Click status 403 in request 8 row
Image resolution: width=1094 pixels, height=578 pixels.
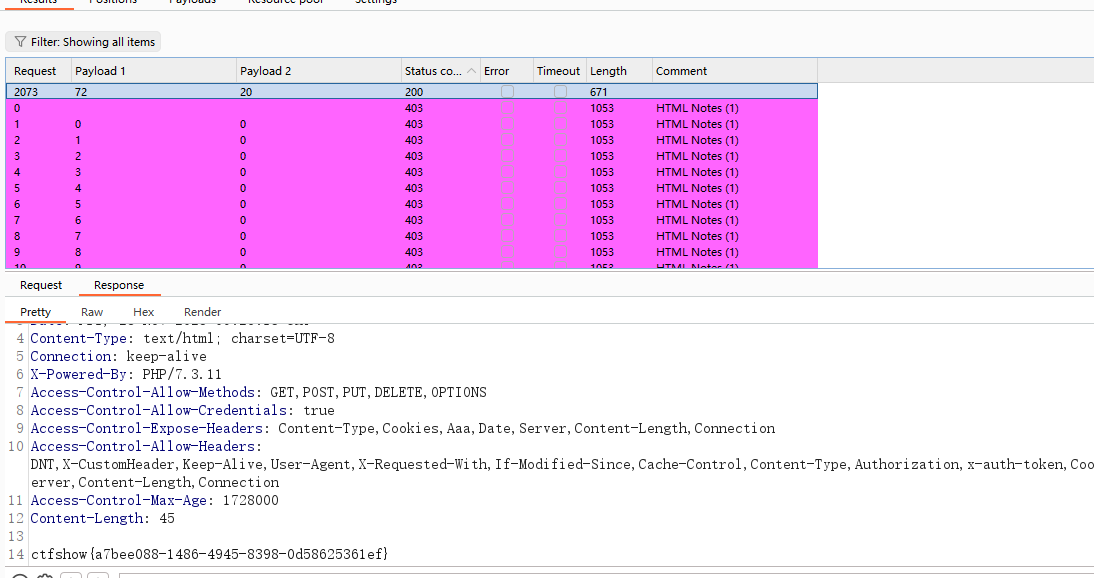coord(414,236)
